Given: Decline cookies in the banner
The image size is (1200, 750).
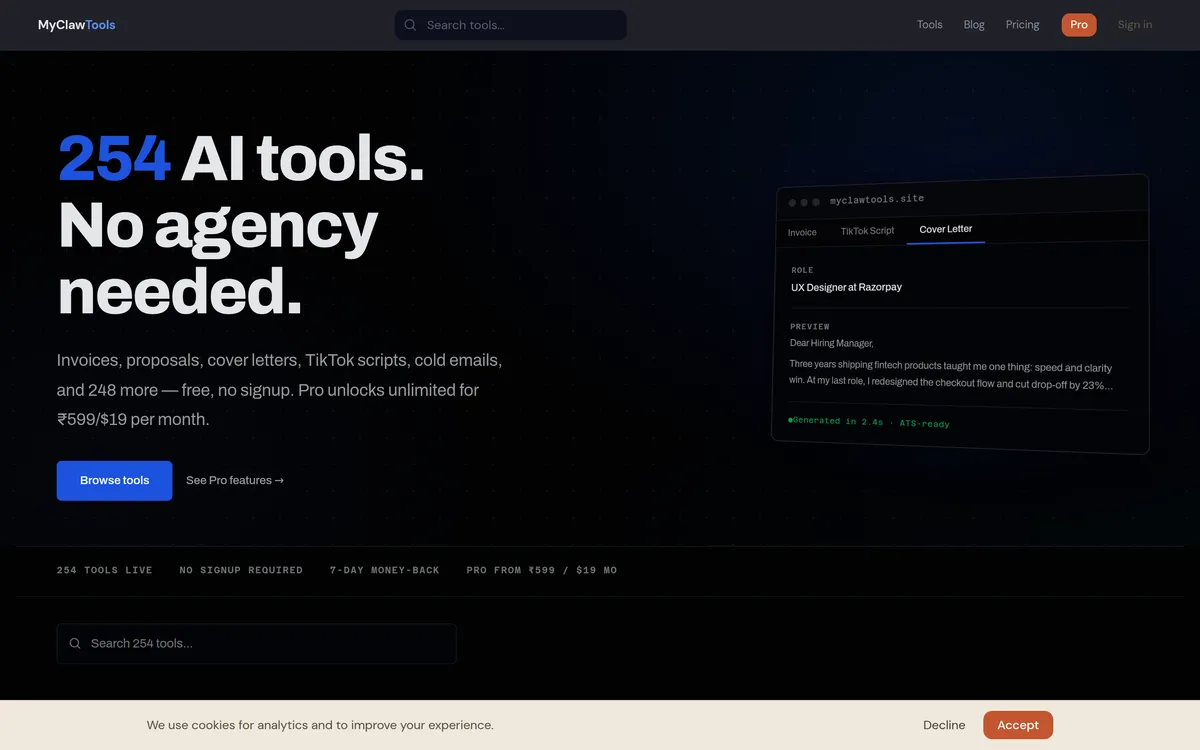Looking at the screenshot, I should coord(943,724).
